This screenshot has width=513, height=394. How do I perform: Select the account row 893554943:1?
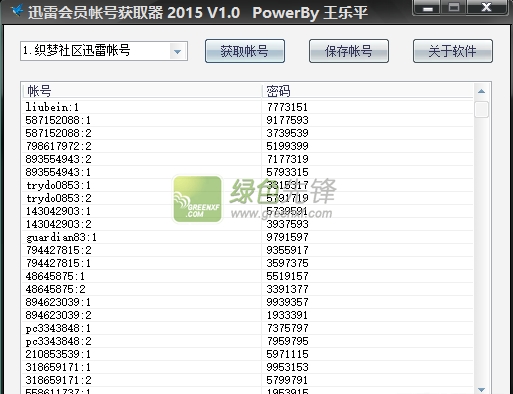pos(248,172)
